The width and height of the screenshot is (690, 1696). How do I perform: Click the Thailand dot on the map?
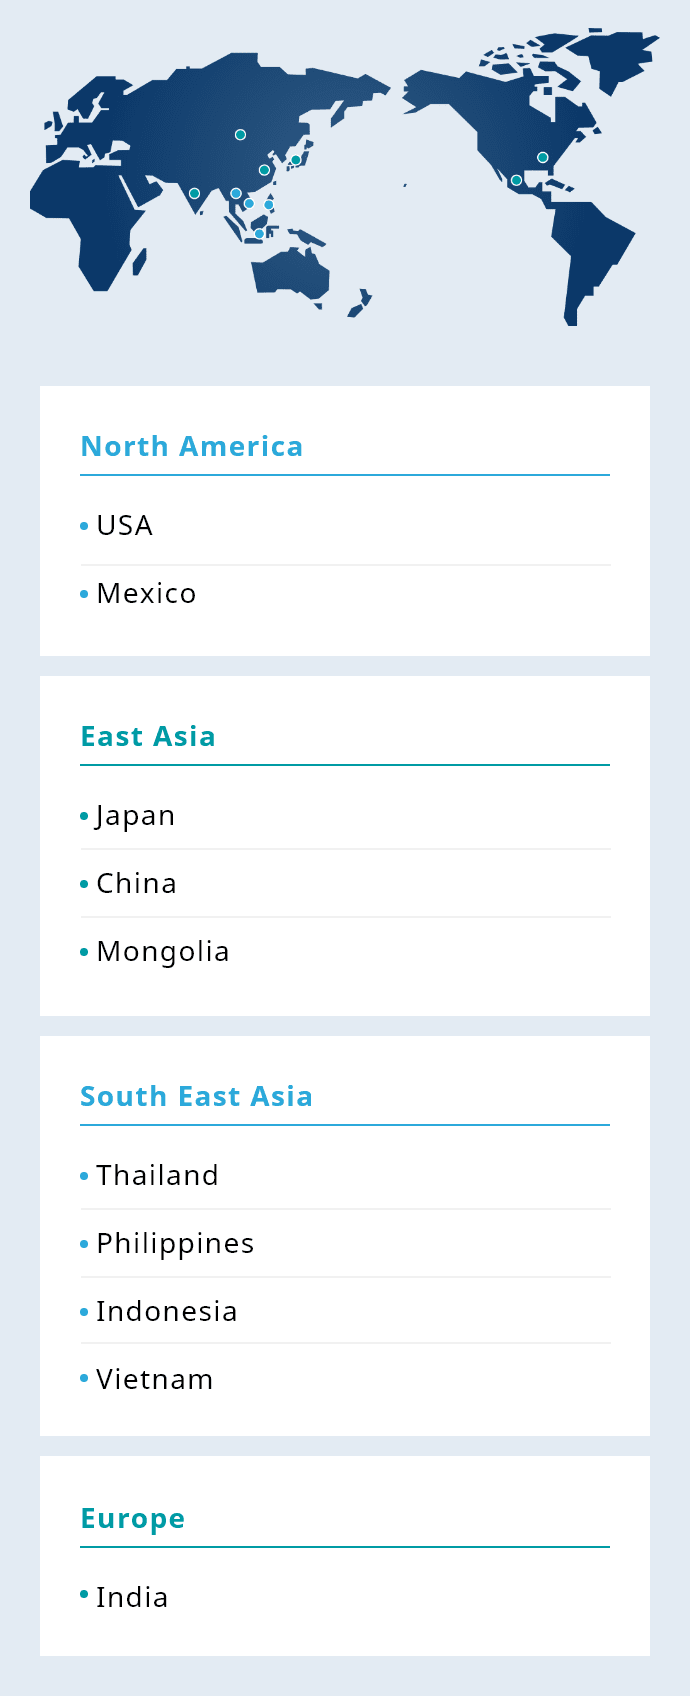(236, 194)
